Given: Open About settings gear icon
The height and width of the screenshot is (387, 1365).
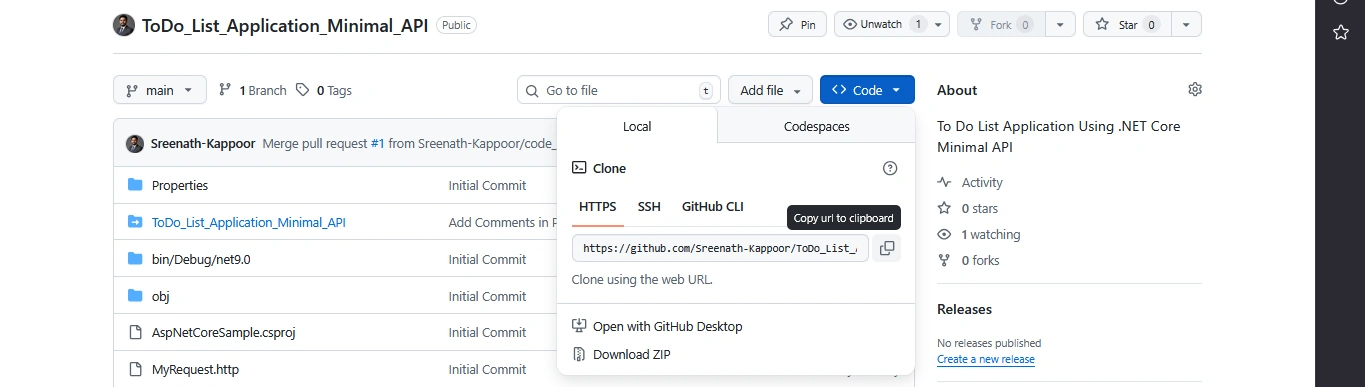Looking at the screenshot, I should click(1194, 90).
